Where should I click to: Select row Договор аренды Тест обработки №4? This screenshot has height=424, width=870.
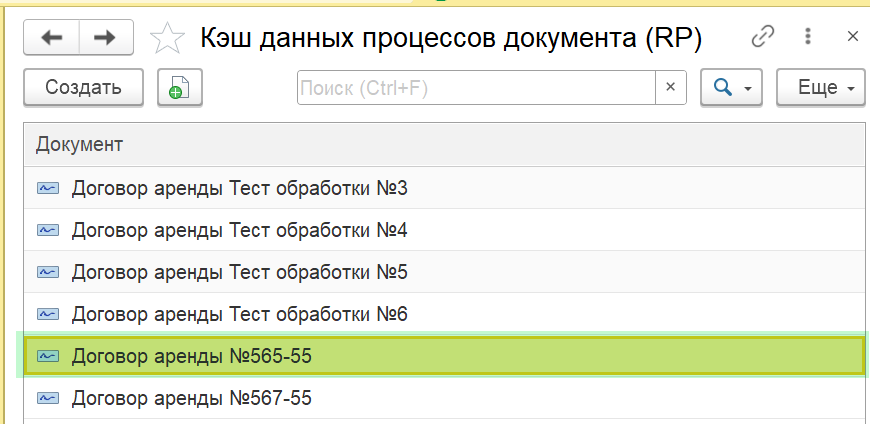pos(239,230)
